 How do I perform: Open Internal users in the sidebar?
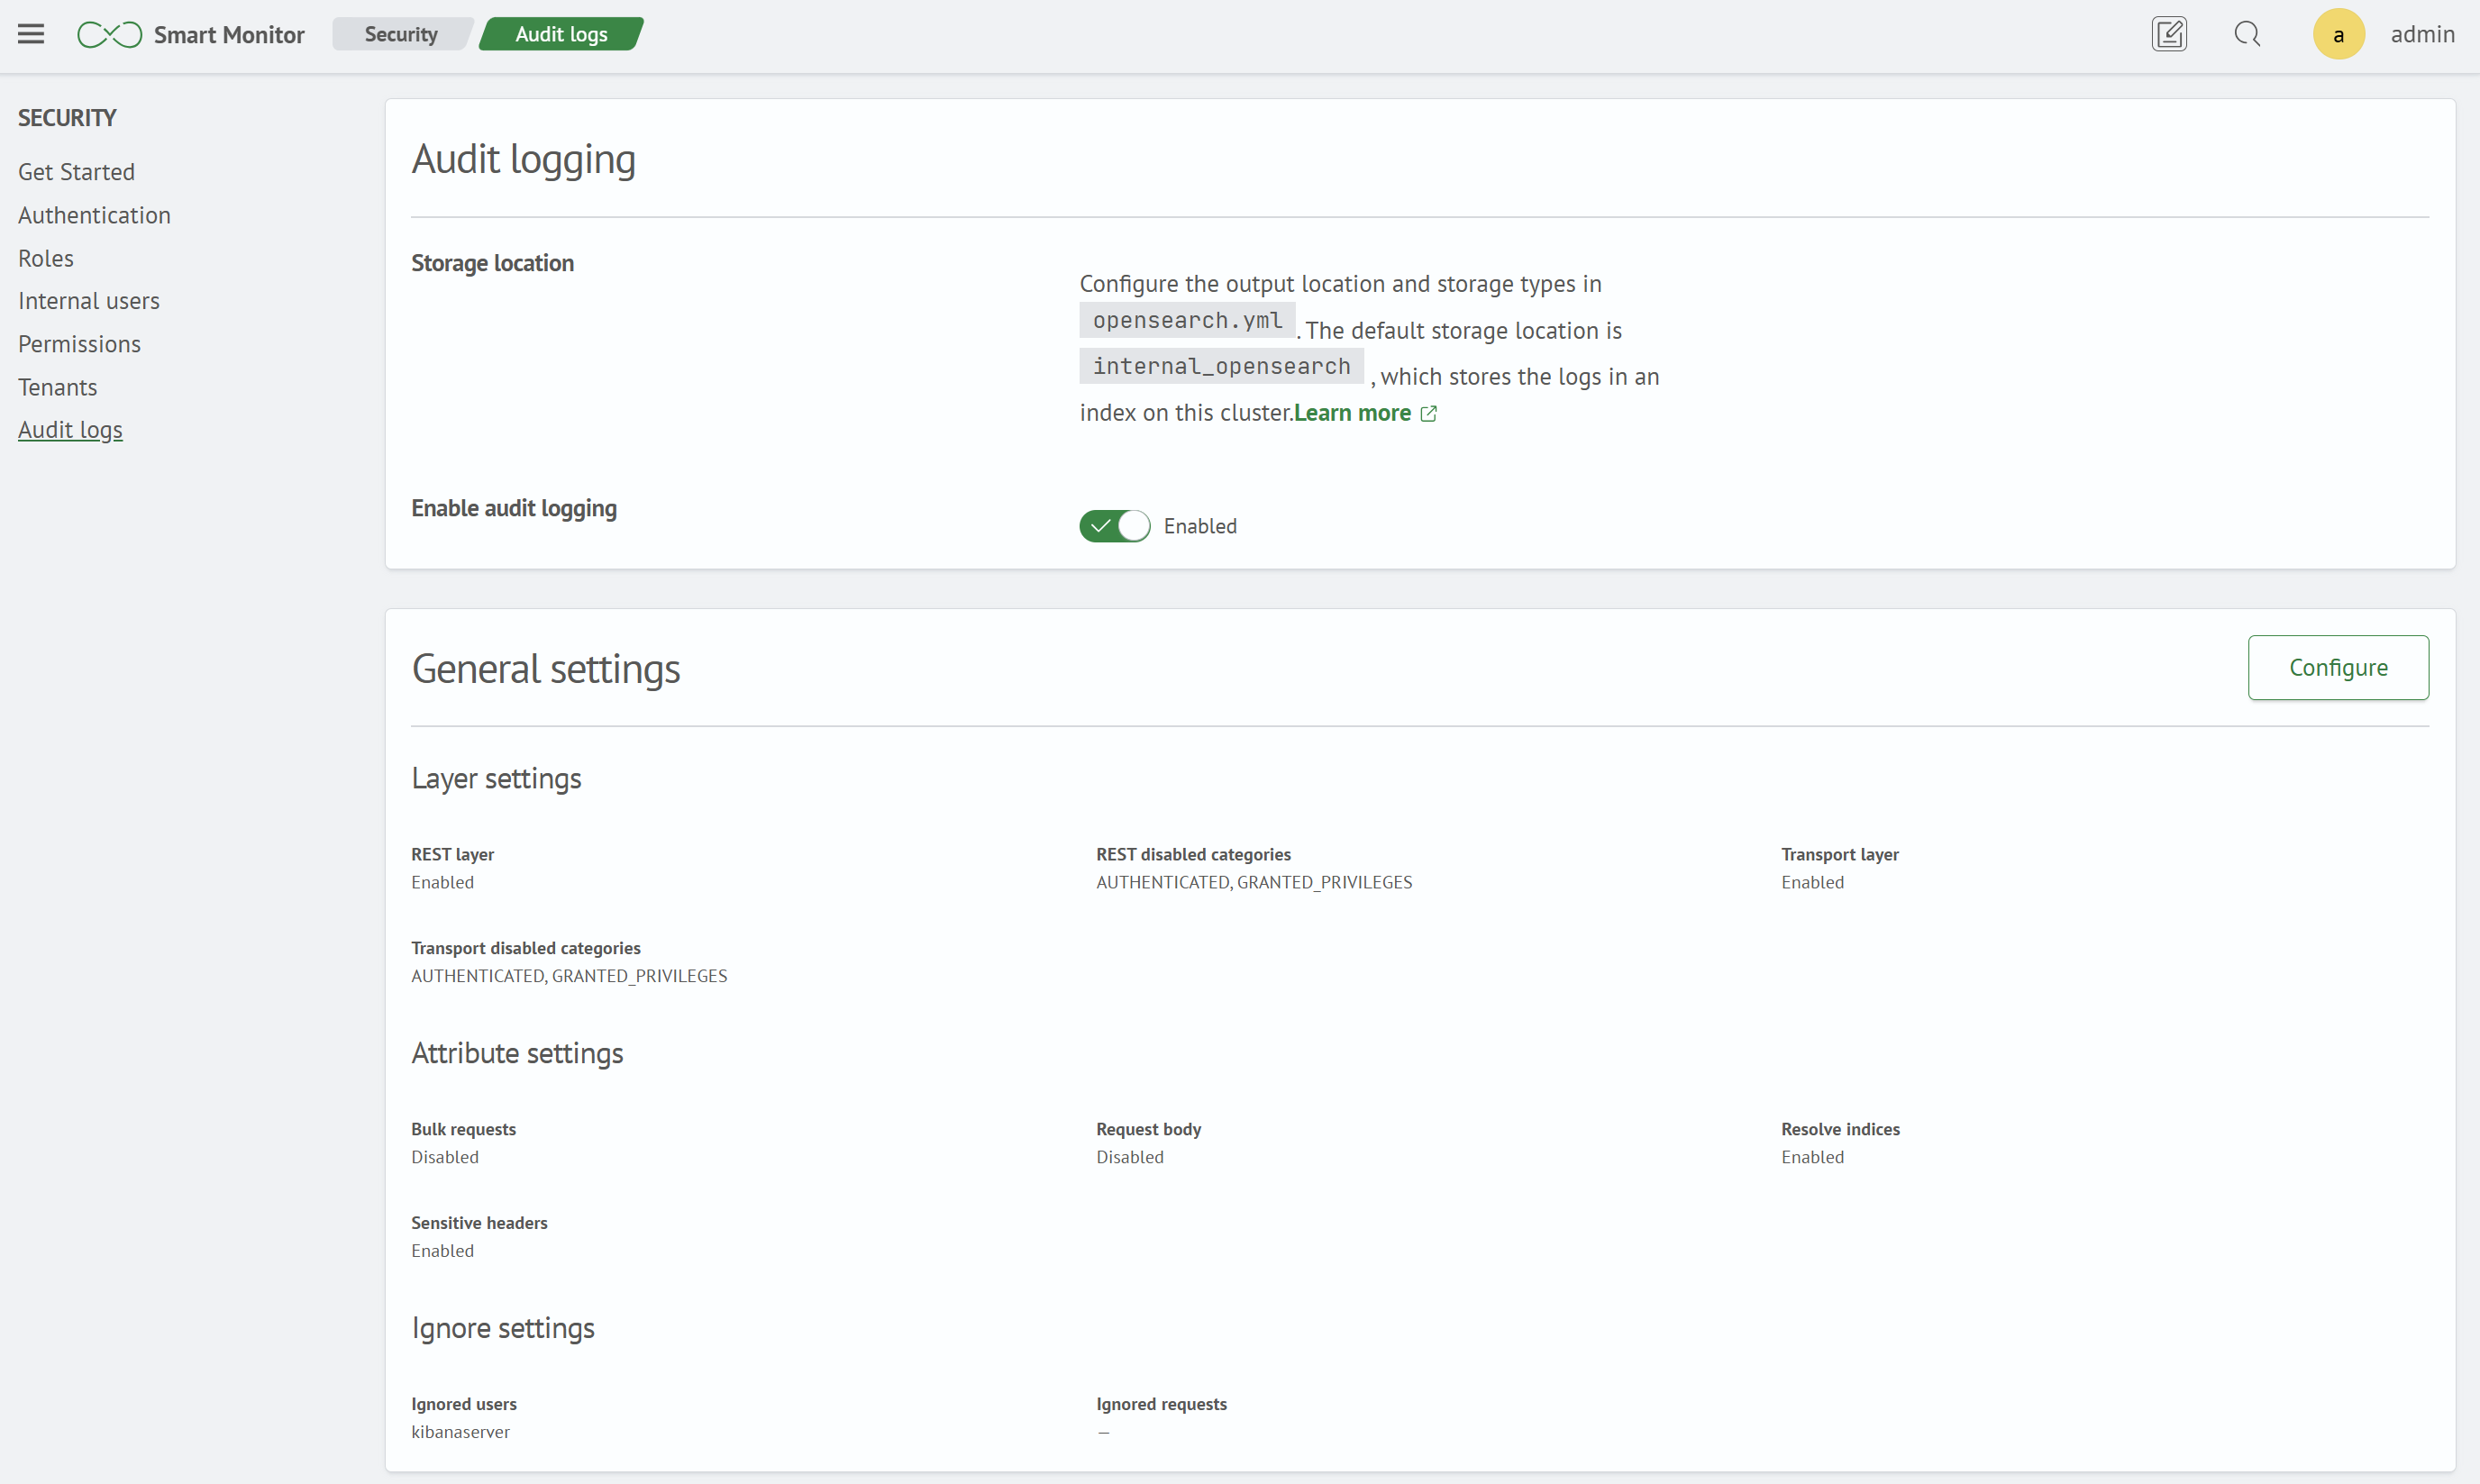89,301
